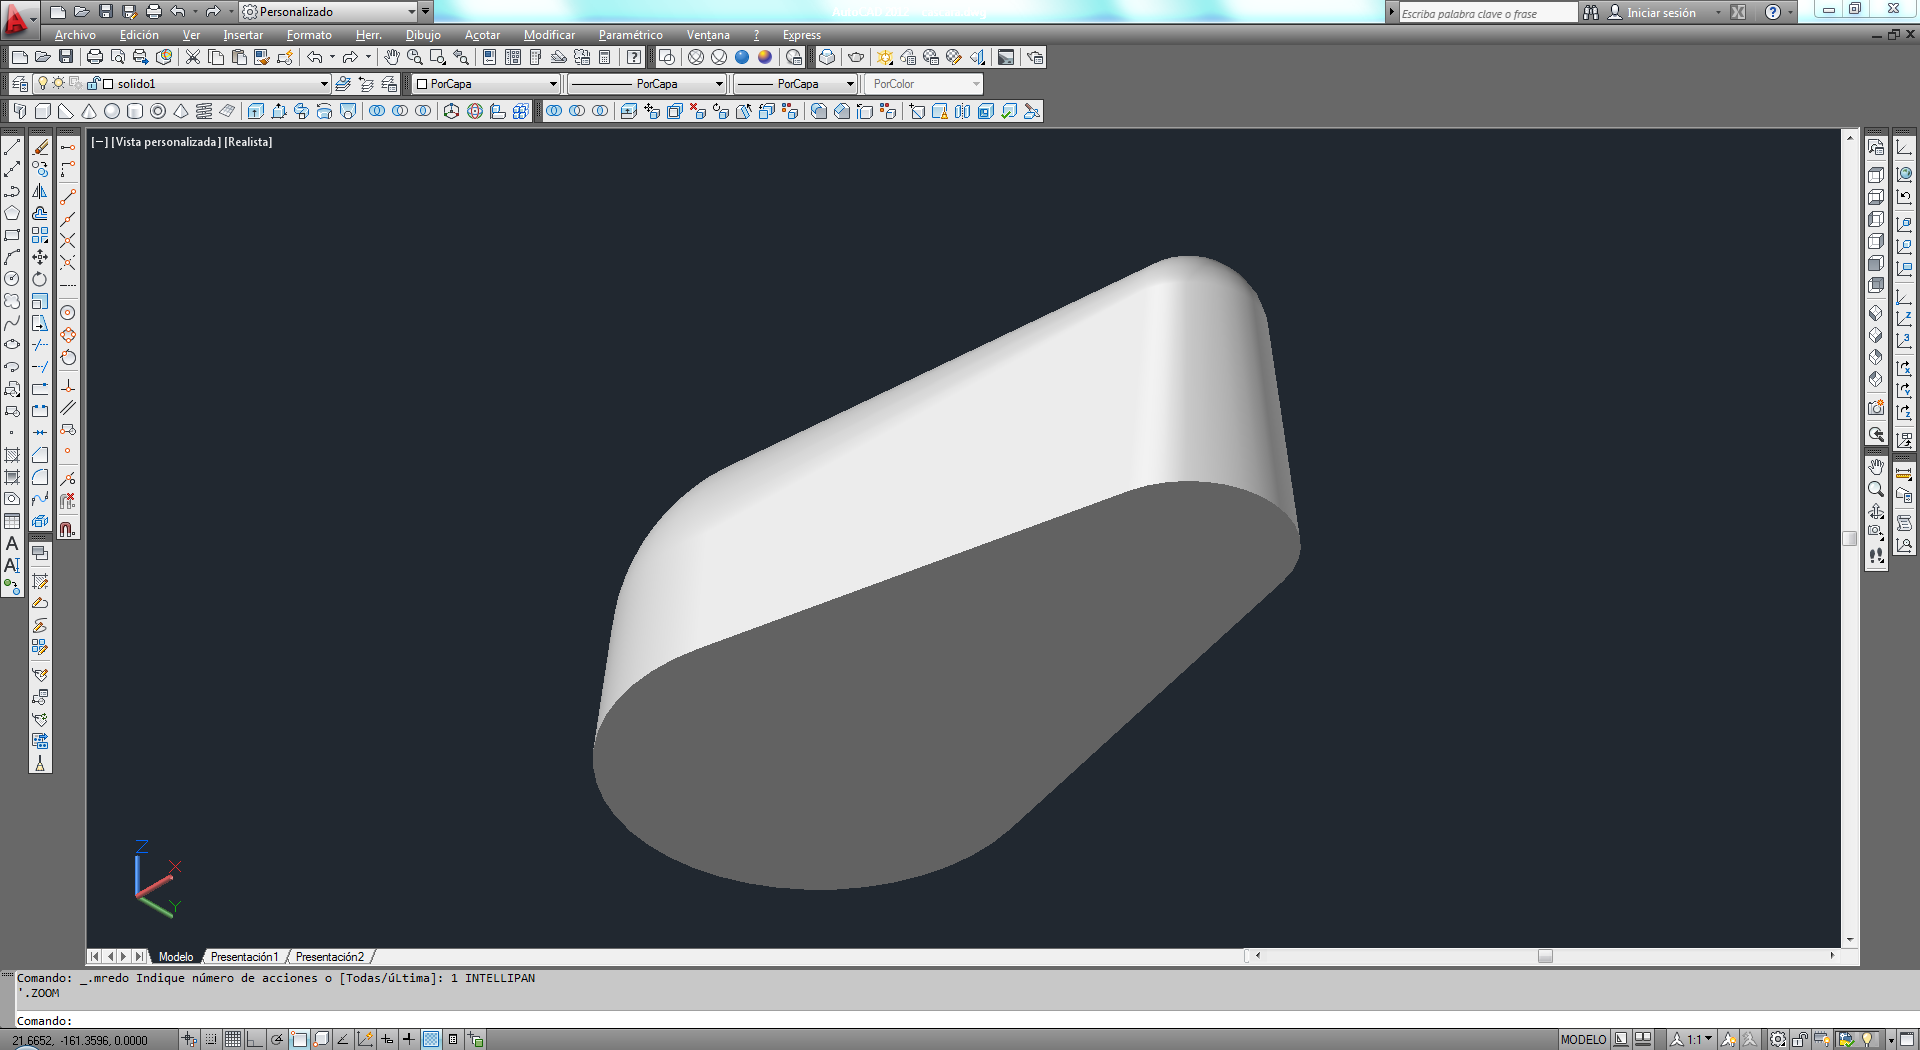Click the Escriba palabra clave search field
The image size is (1920, 1050).
pos(1487,13)
